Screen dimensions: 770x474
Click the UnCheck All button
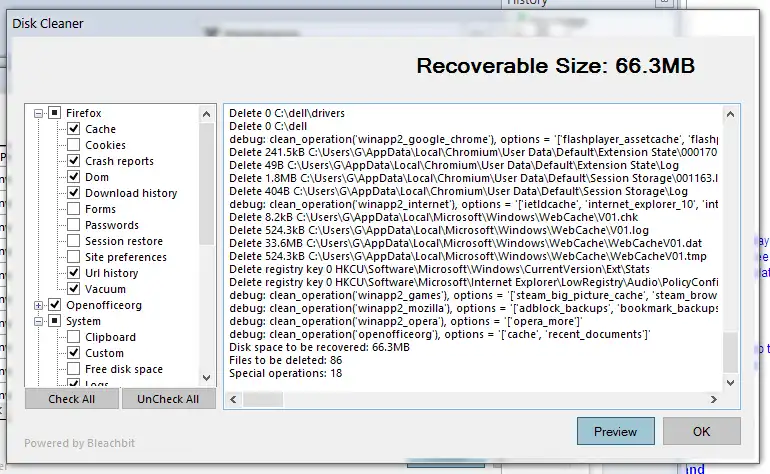pos(168,399)
